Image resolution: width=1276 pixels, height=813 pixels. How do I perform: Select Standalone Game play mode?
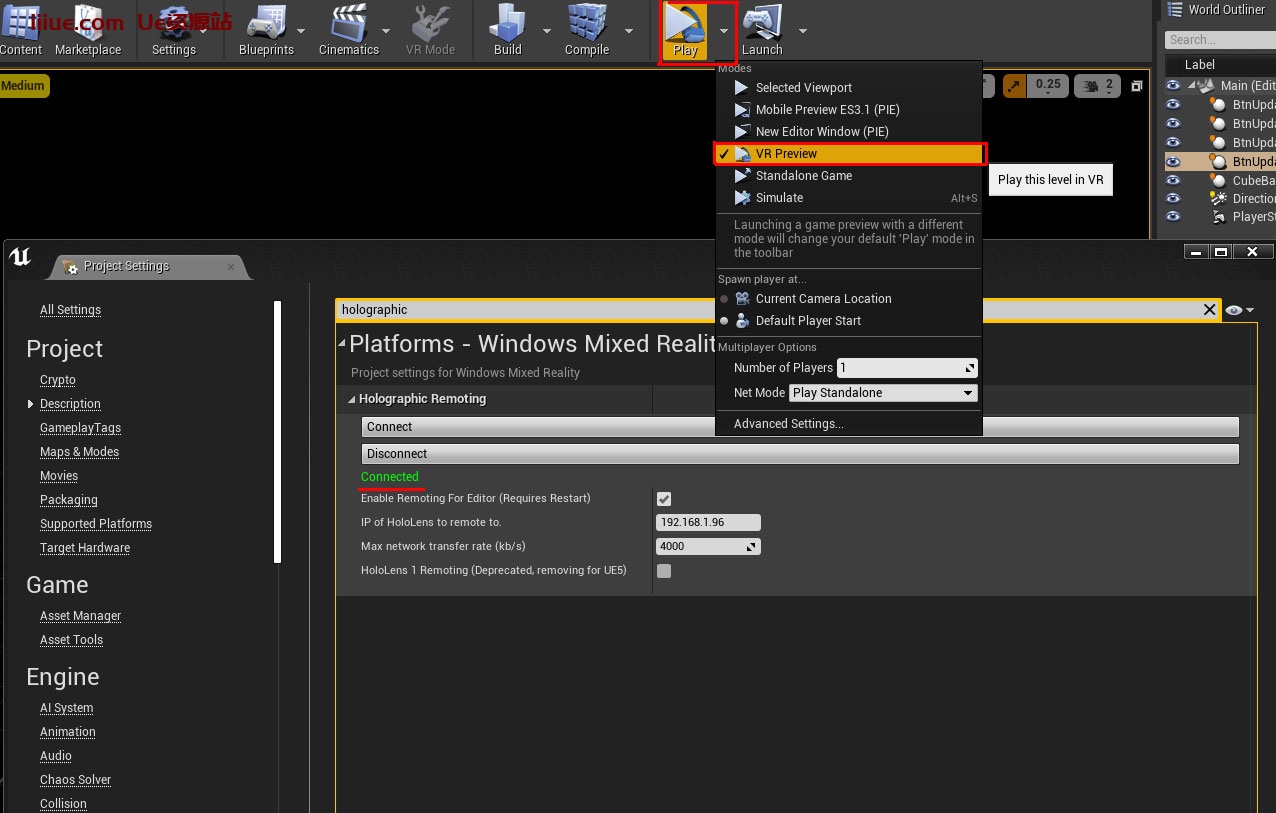[803, 176]
